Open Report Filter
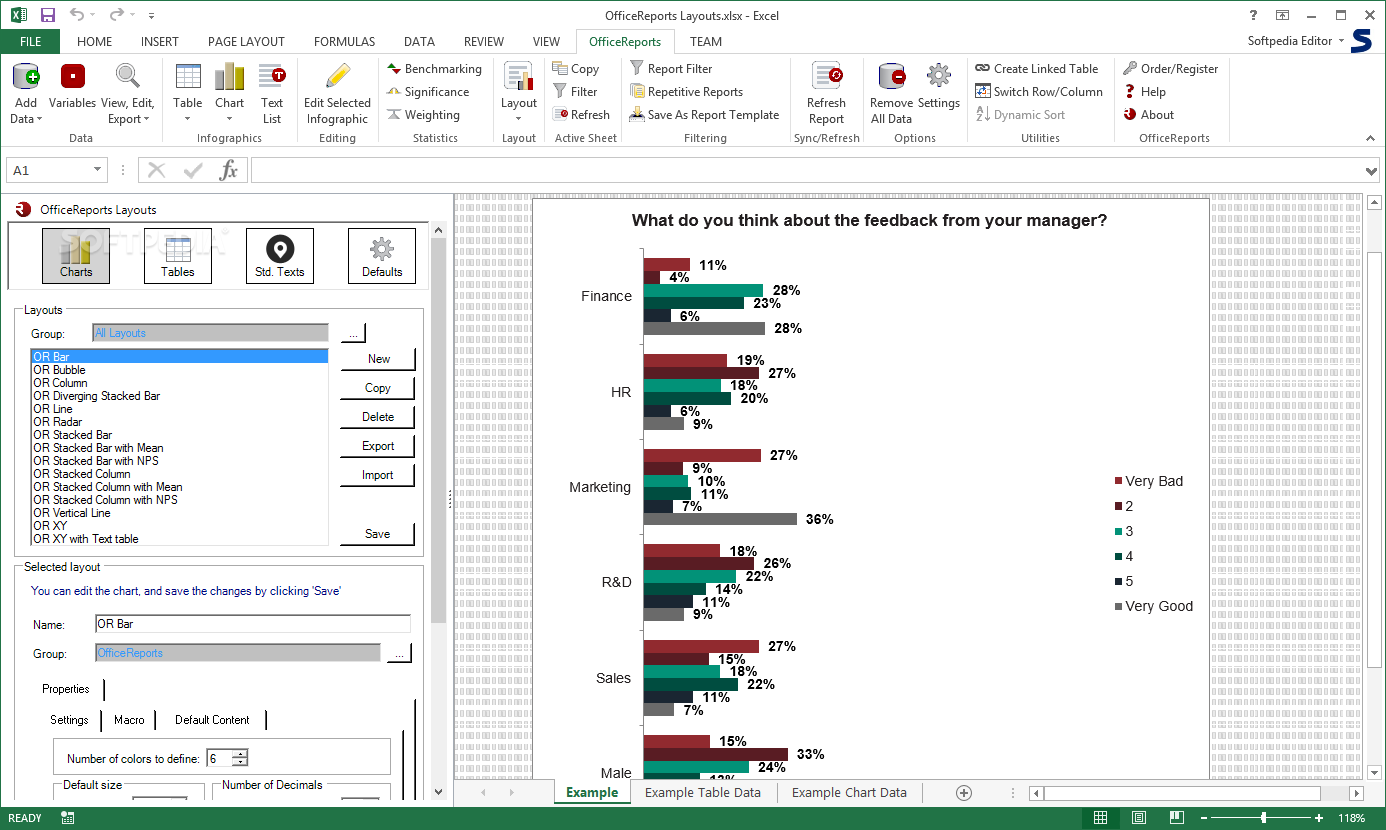The image size is (1386, 830). [670, 69]
